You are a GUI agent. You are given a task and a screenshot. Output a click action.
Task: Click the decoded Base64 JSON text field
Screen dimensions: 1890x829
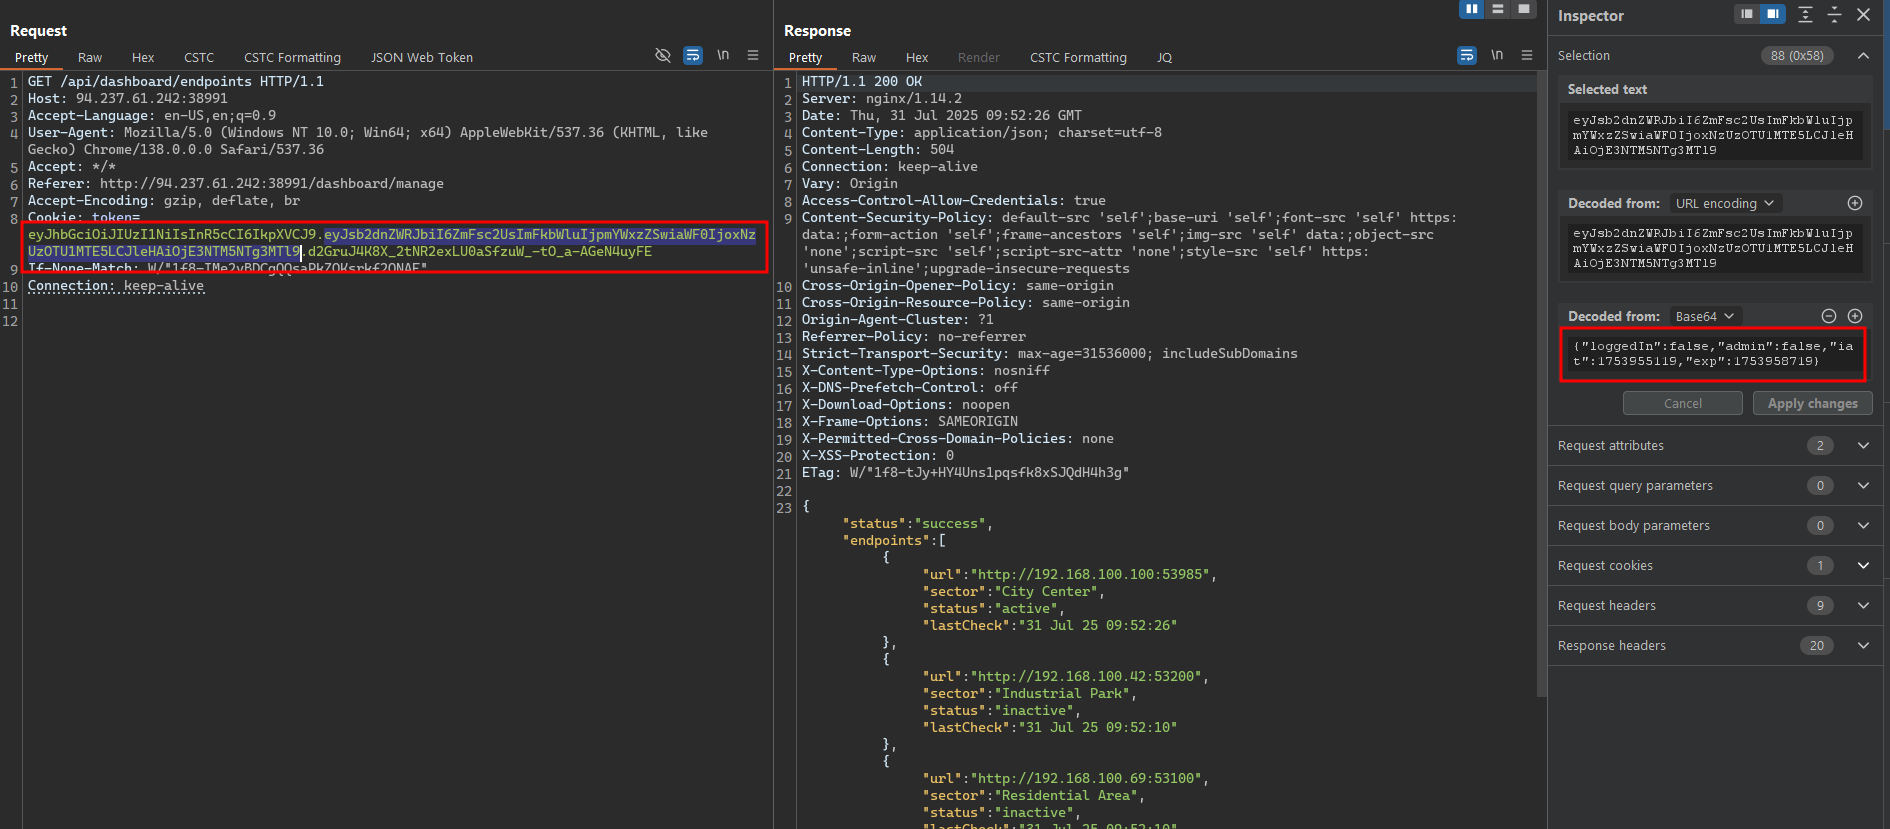tap(1713, 354)
